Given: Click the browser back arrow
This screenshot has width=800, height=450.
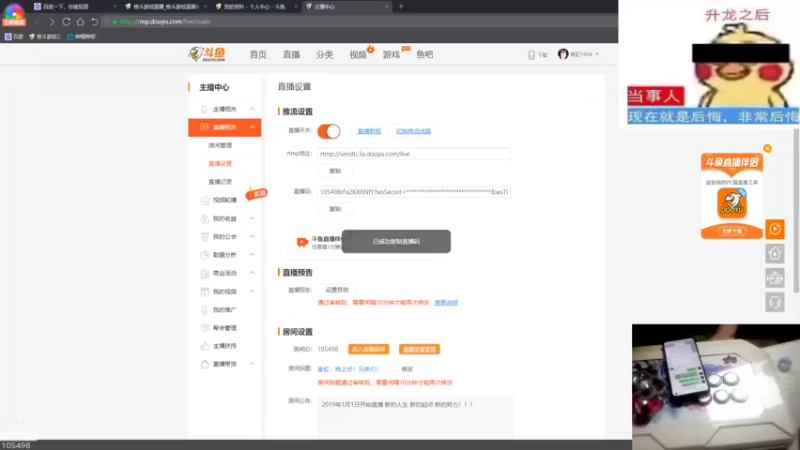Looking at the screenshot, I should (x=37, y=22).
